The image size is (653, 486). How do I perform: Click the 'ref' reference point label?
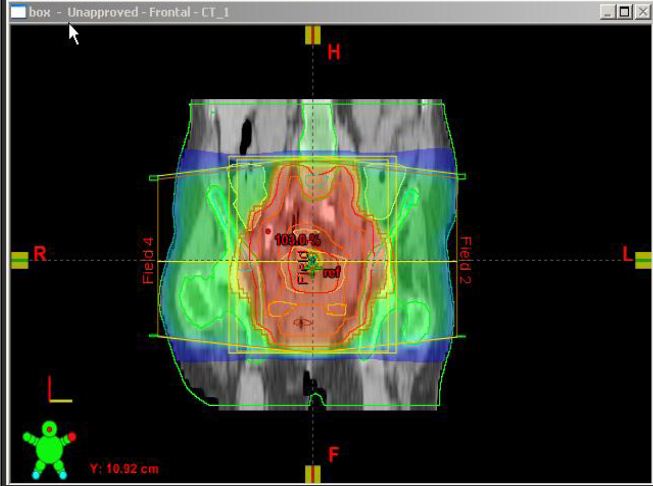click(x=332, y=272)
